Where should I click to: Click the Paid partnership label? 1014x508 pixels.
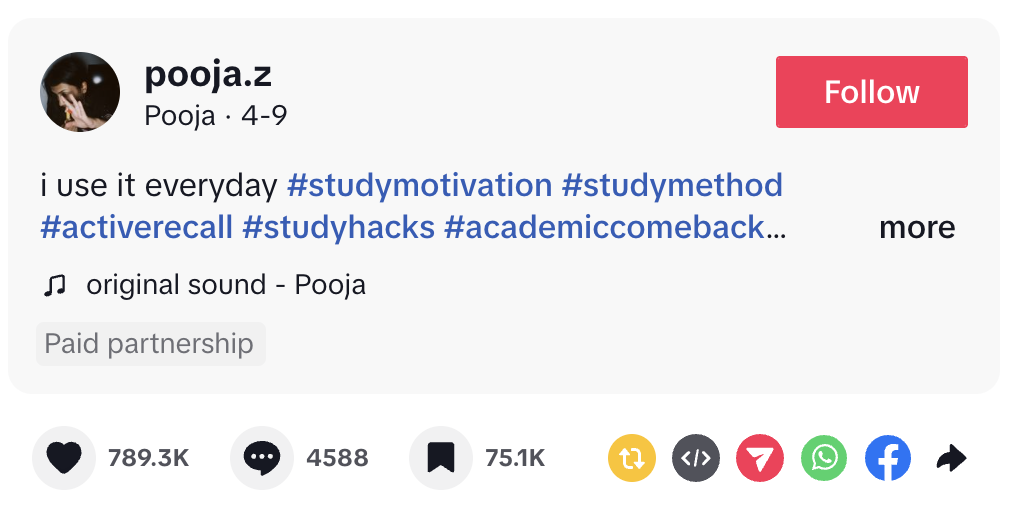point(150,344)
